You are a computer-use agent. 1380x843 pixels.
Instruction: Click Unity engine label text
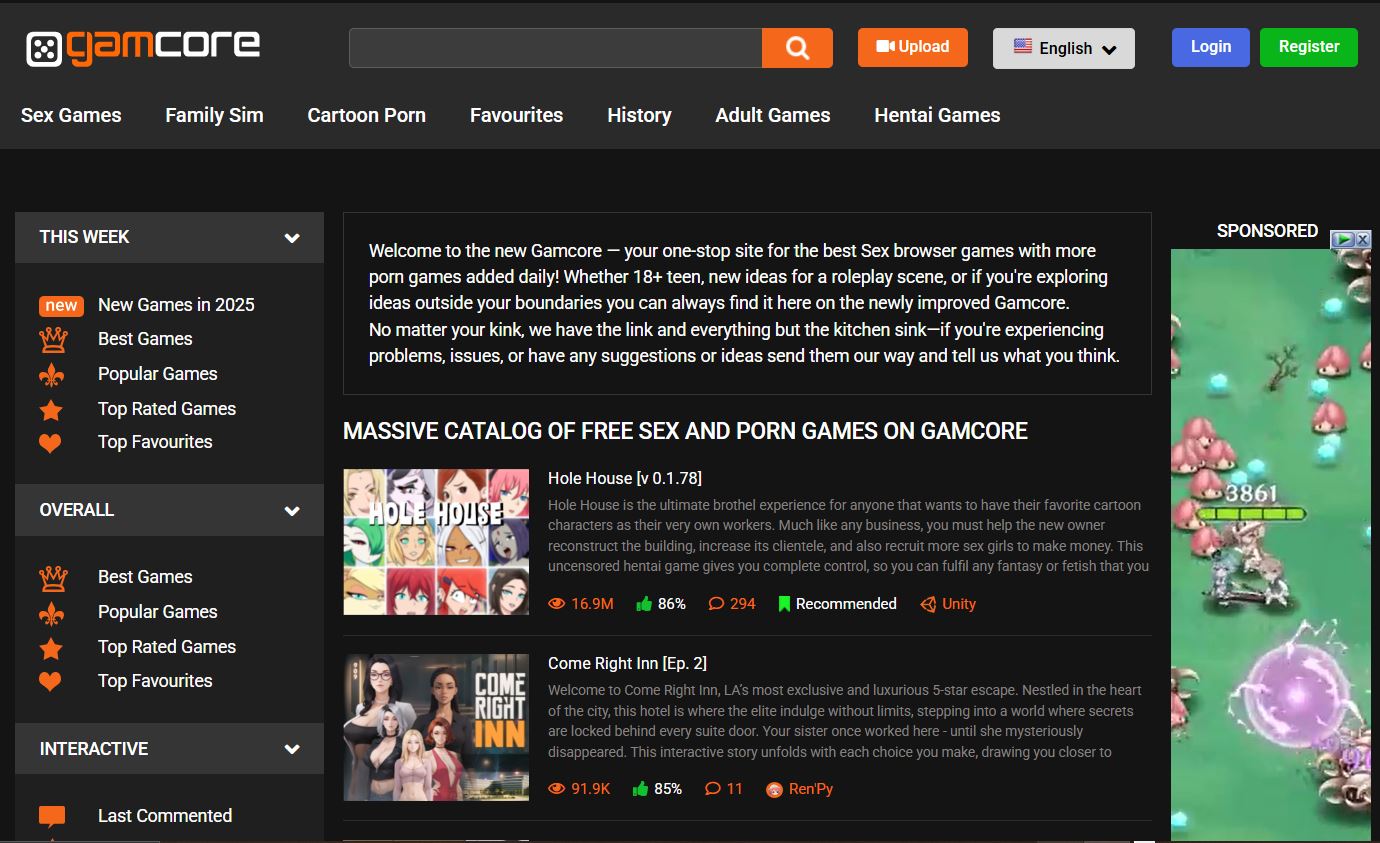pyautogui.click(x=958, y=604)
